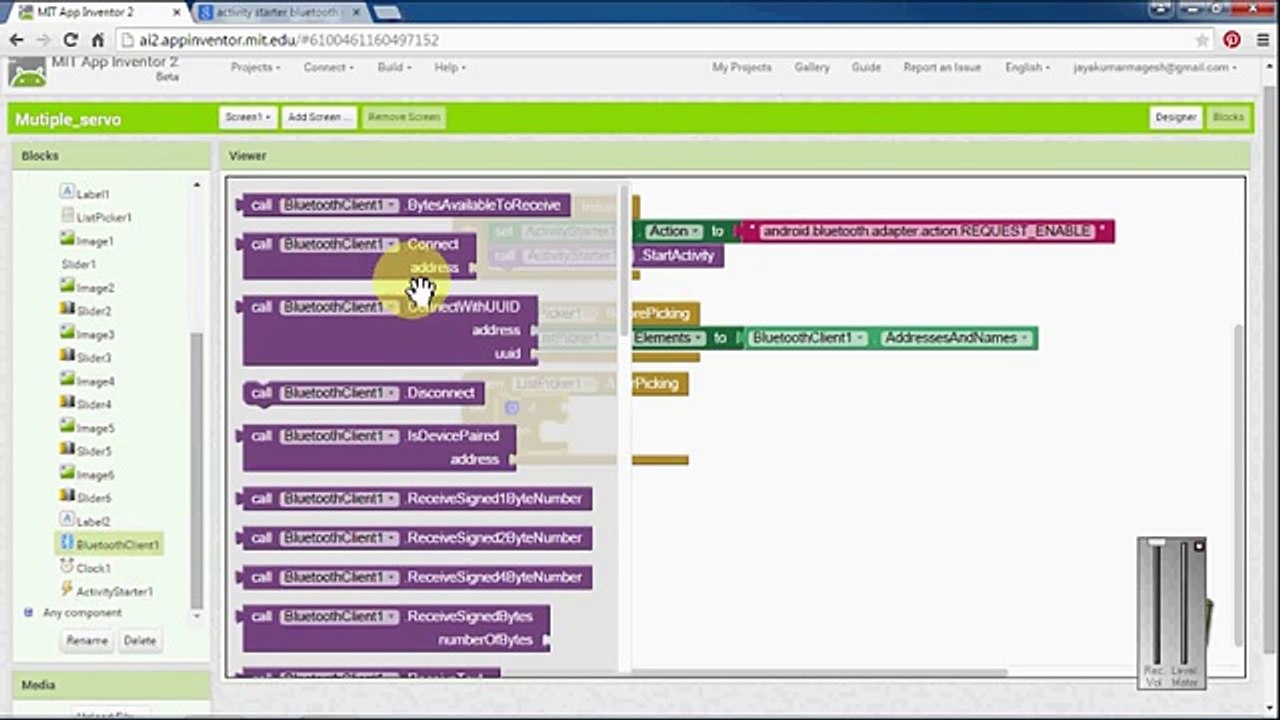
Task: Select ListPicker1 in the blocks tree
Action: 104,217
